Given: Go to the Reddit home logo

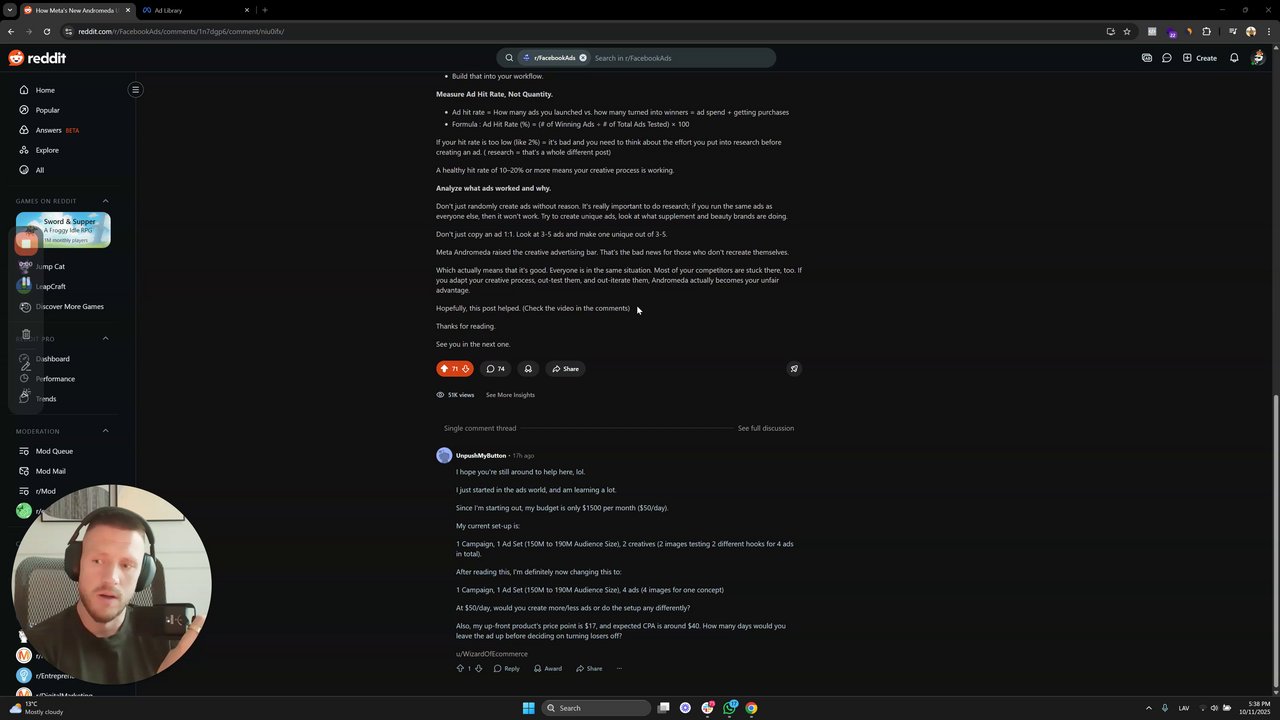Looking at the screenshot, I should coord(37,58).
